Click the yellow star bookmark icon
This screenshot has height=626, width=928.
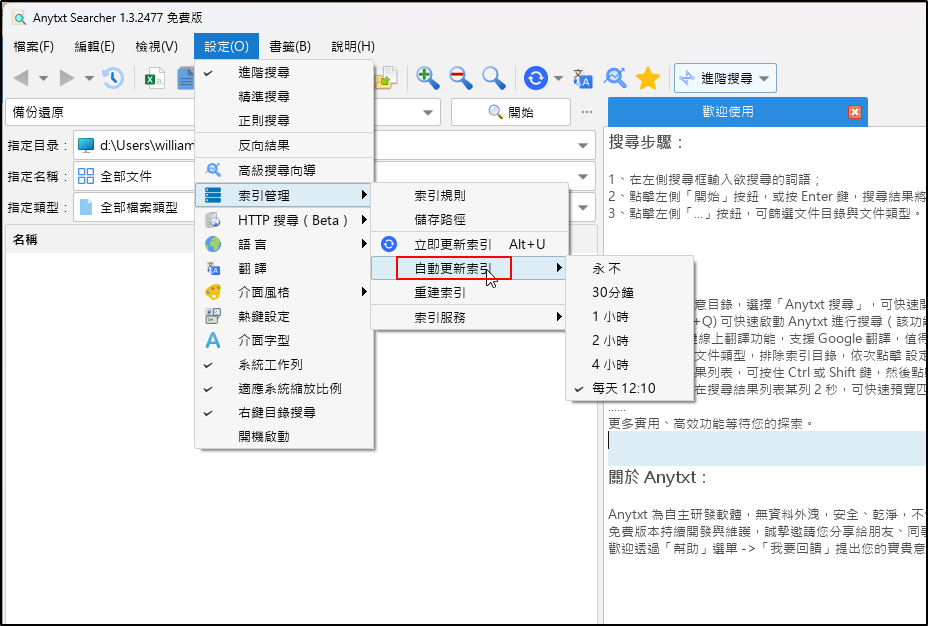647,78
